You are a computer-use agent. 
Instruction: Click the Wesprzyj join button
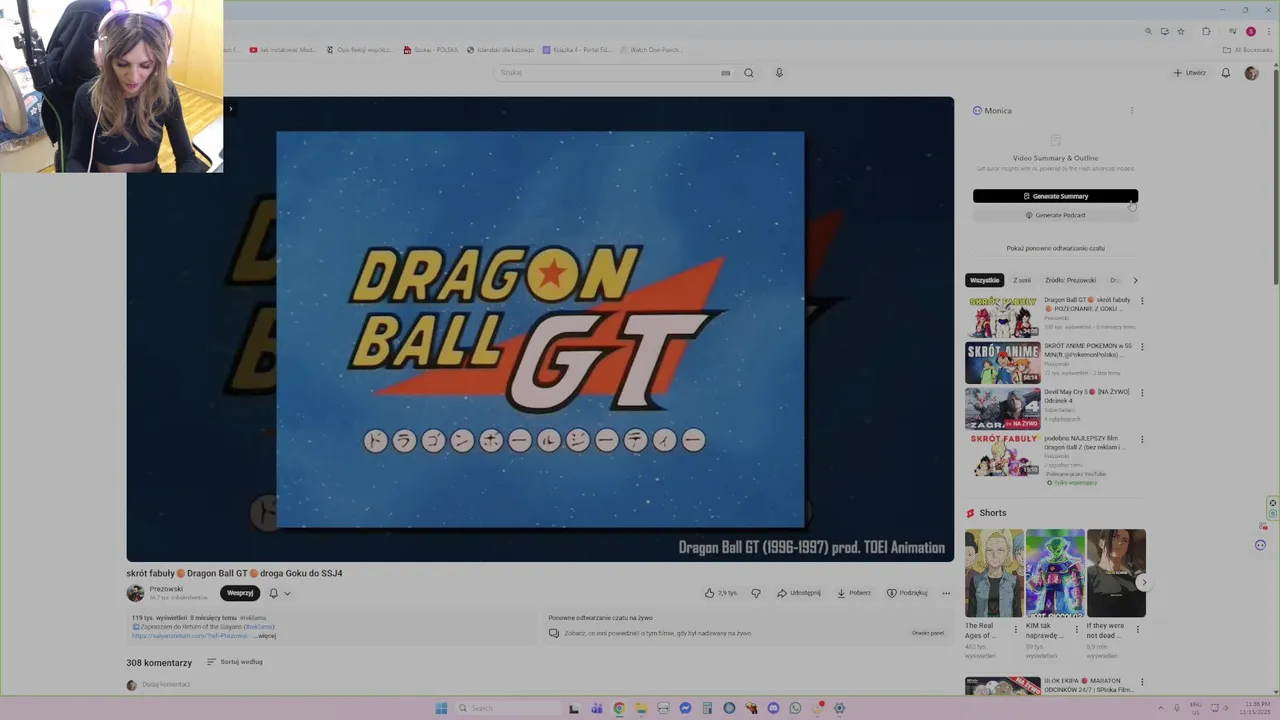240,593
